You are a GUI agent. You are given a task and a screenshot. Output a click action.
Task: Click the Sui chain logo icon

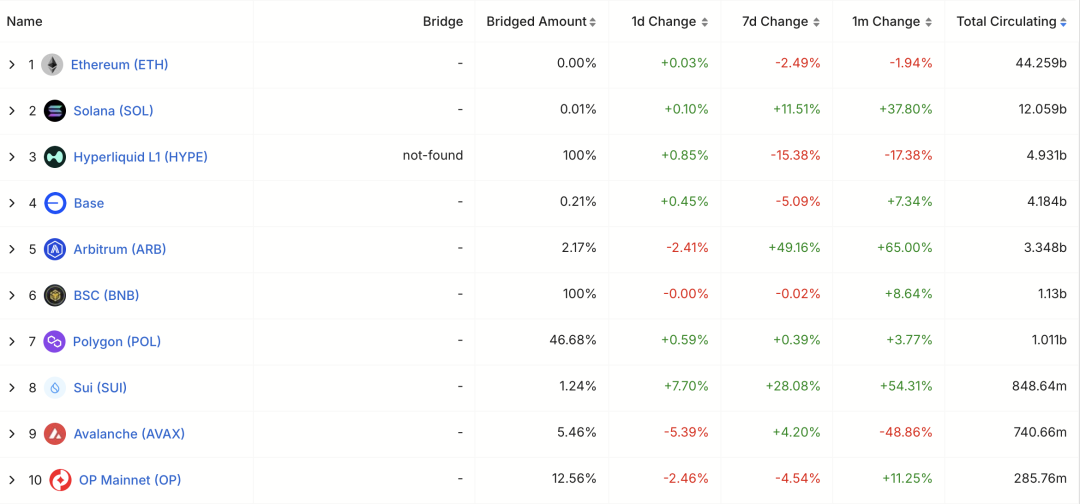tap(55, 388)
